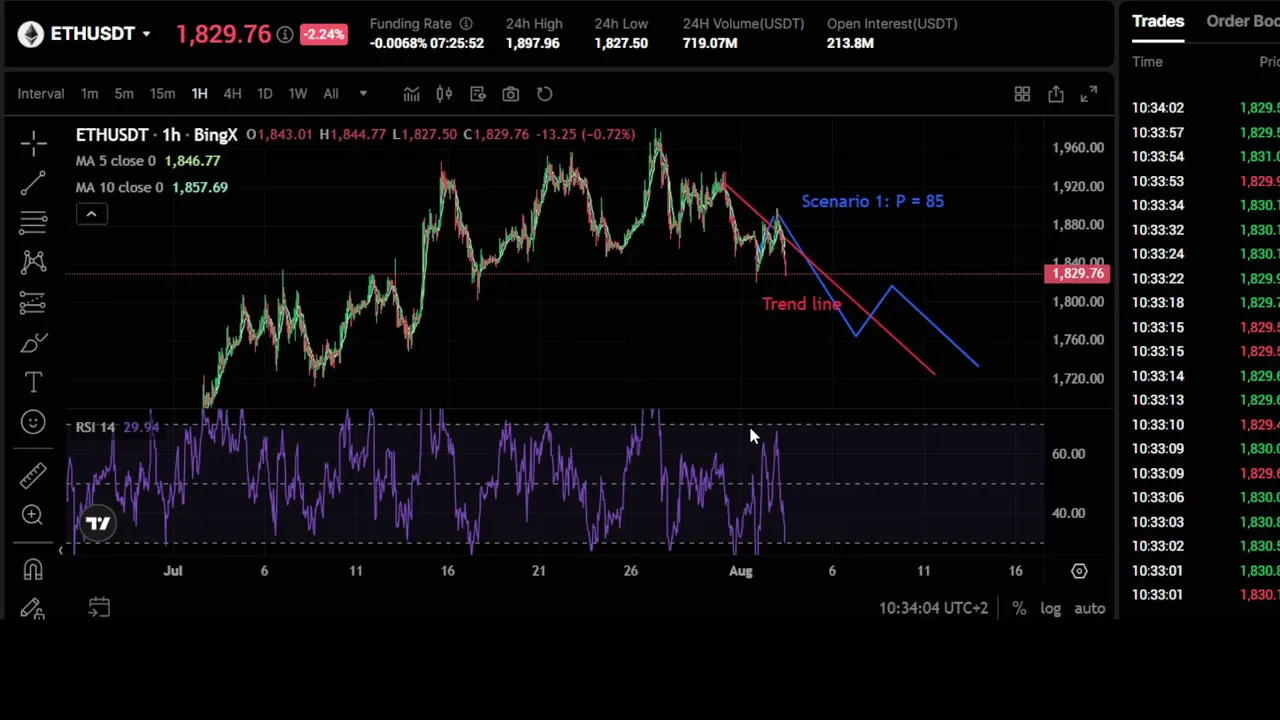Viewport: 1280px width, 720px height.
Task: Click the MA 10 close indicator label
Action: 119,187
